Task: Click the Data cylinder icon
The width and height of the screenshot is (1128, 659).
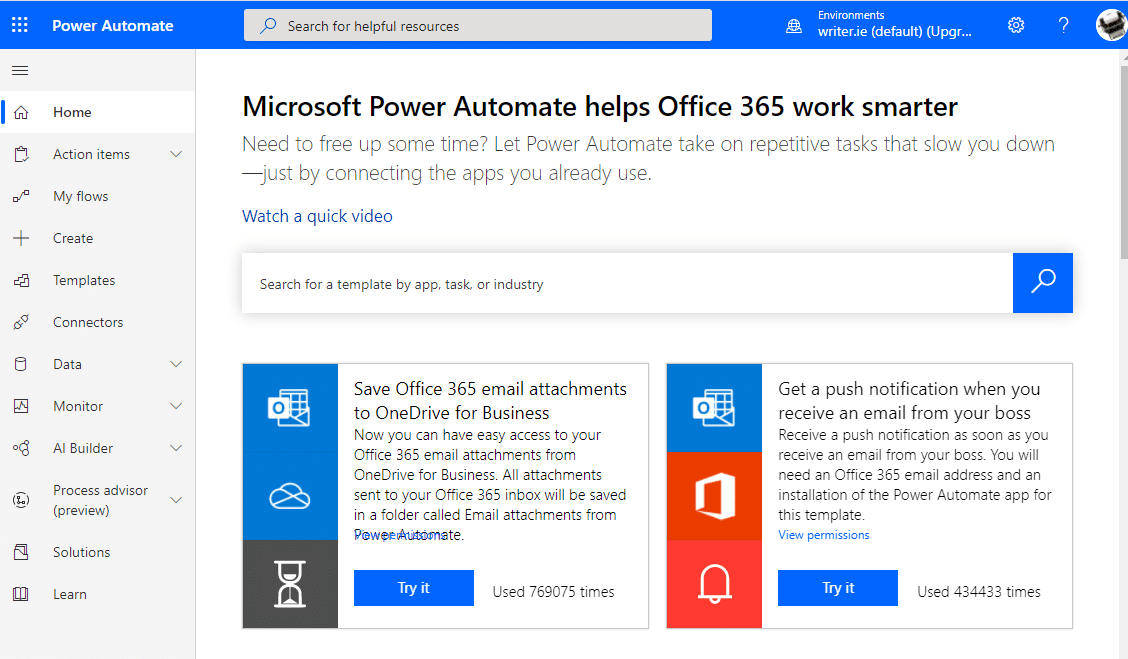Action: pos(22,364)
